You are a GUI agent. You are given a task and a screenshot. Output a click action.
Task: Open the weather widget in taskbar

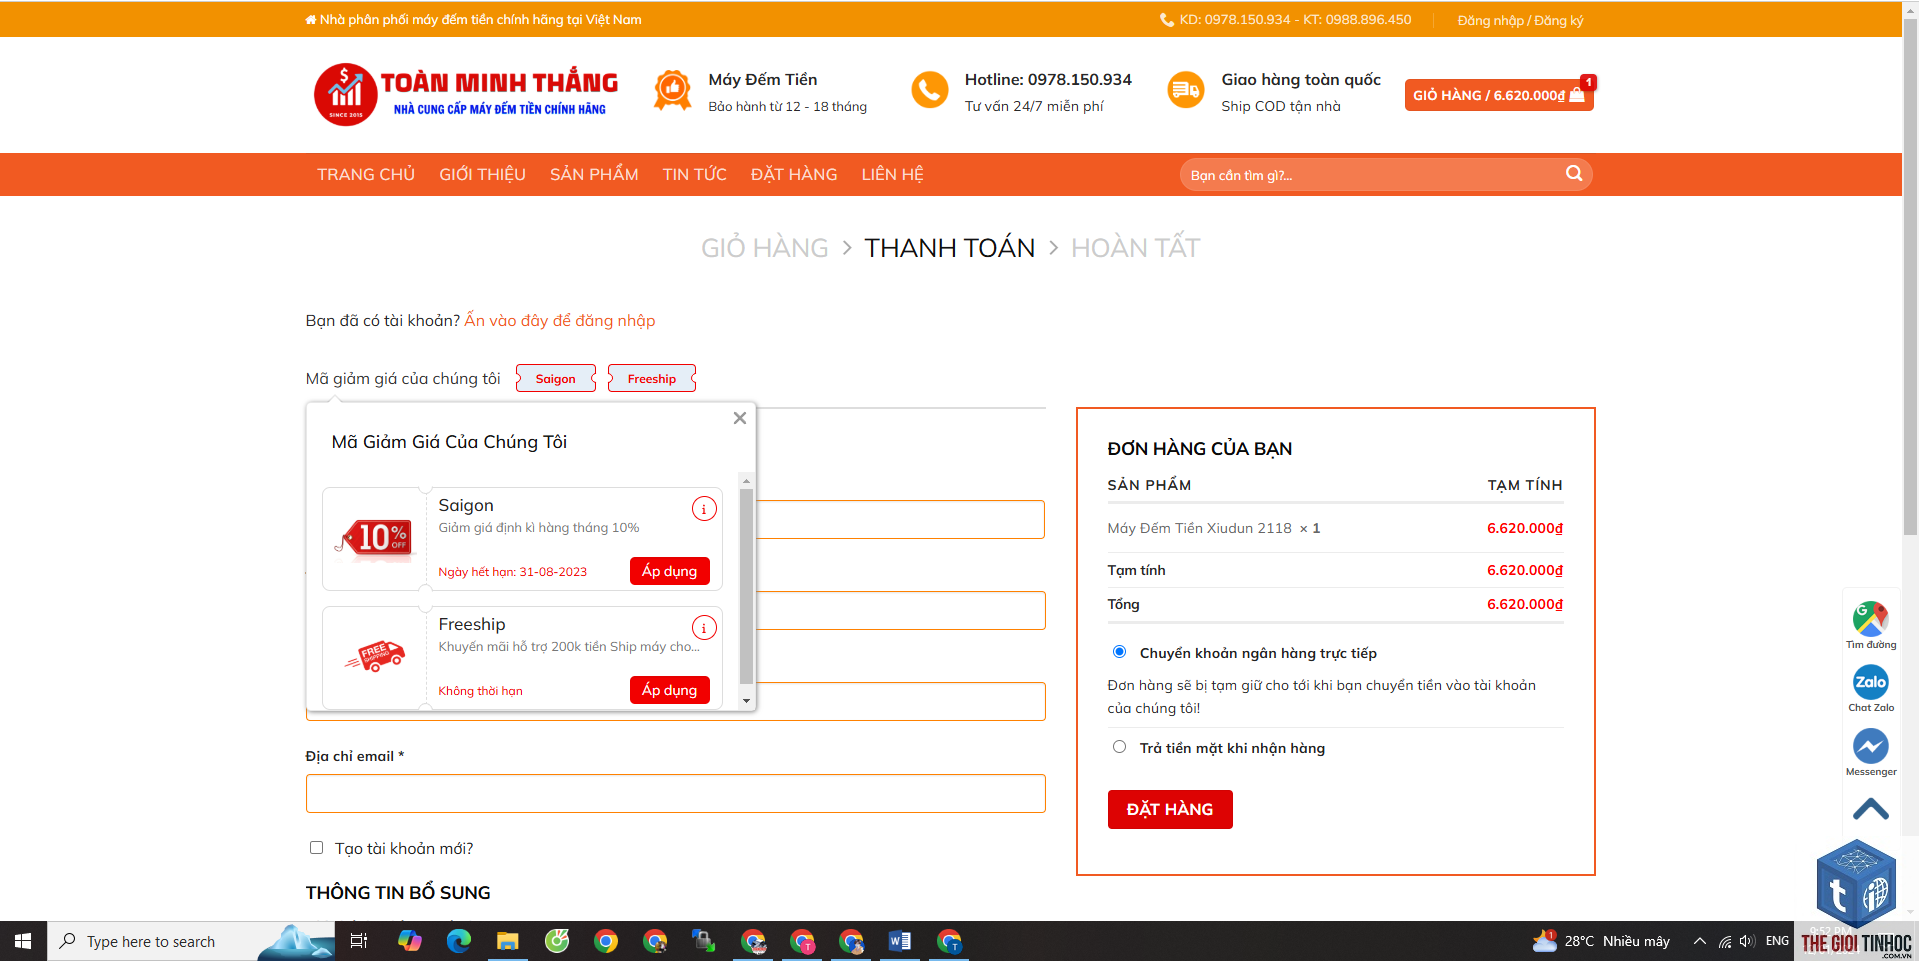(x=1601, y=941)
